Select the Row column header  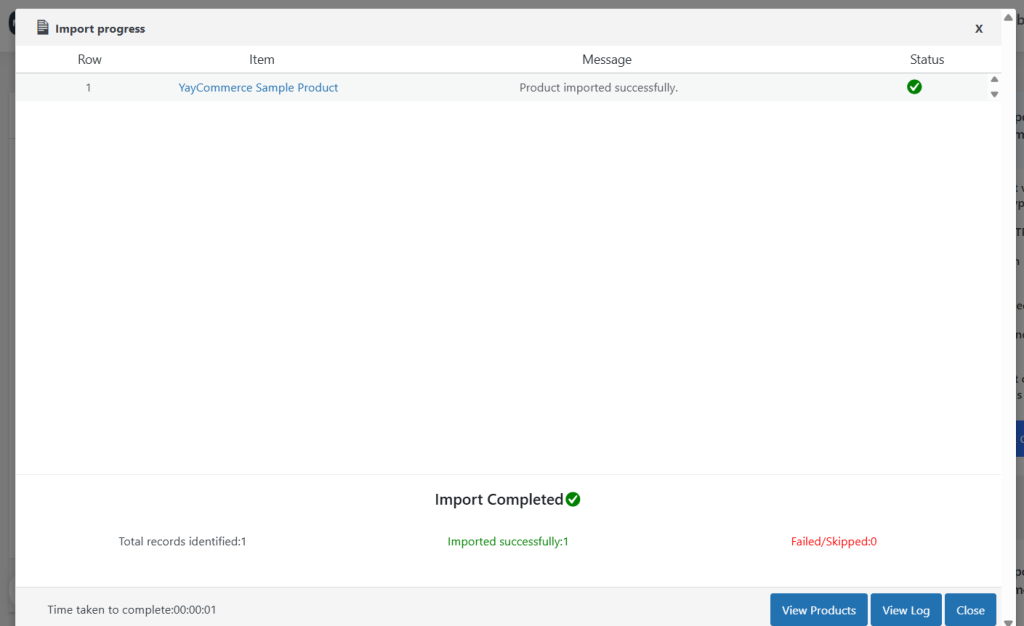coord(90,60)
